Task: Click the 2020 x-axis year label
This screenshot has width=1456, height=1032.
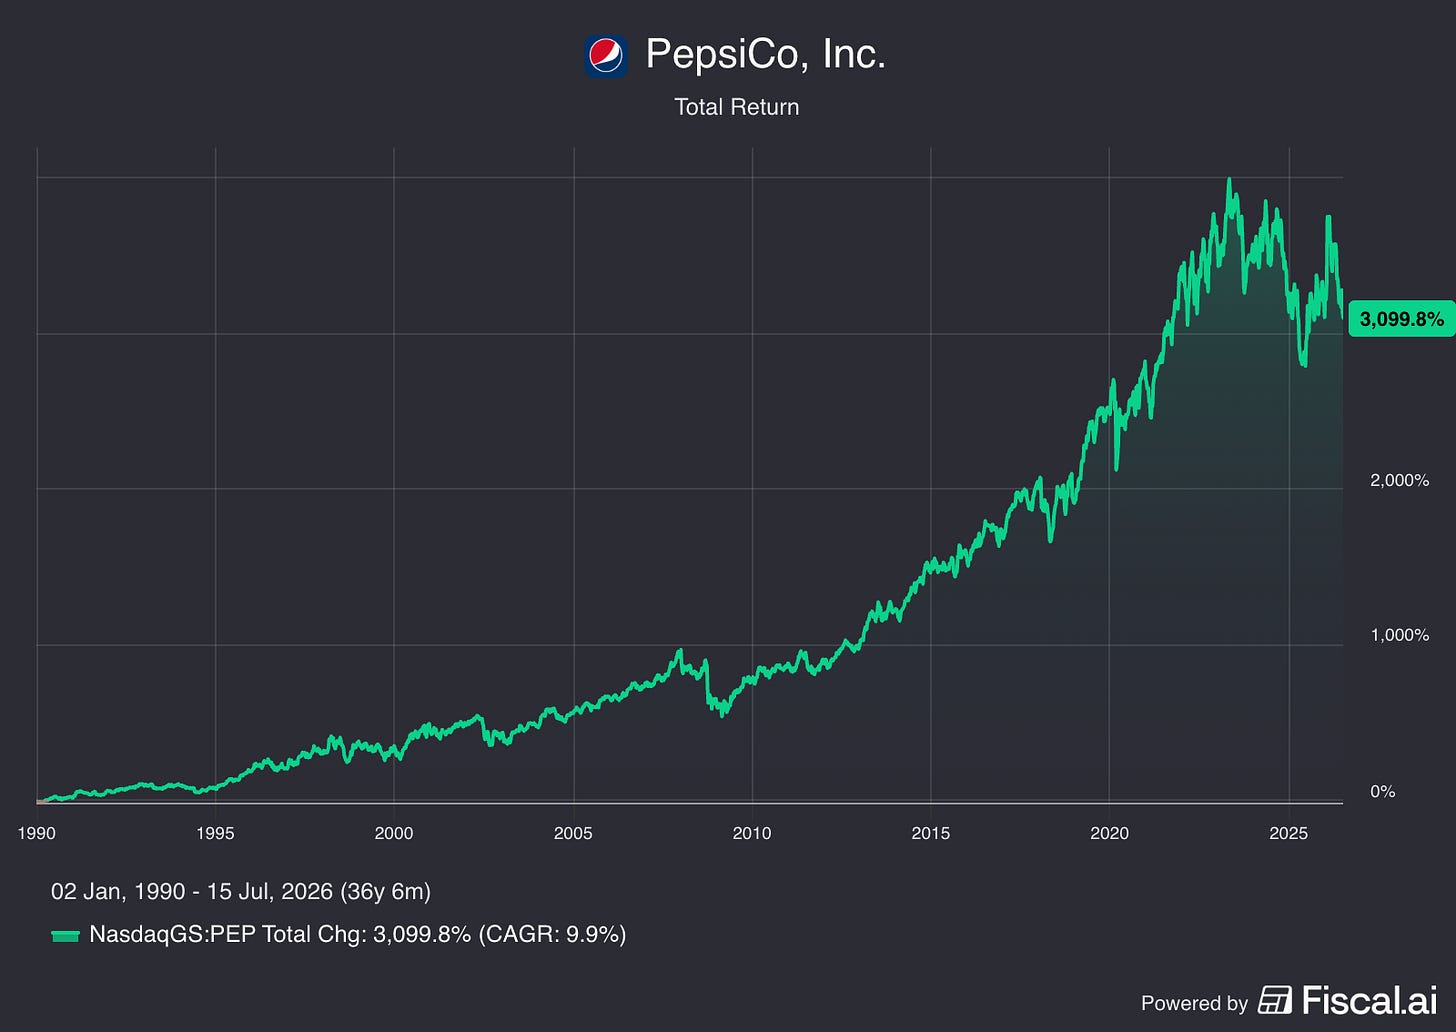Action: click(1109, 833)
